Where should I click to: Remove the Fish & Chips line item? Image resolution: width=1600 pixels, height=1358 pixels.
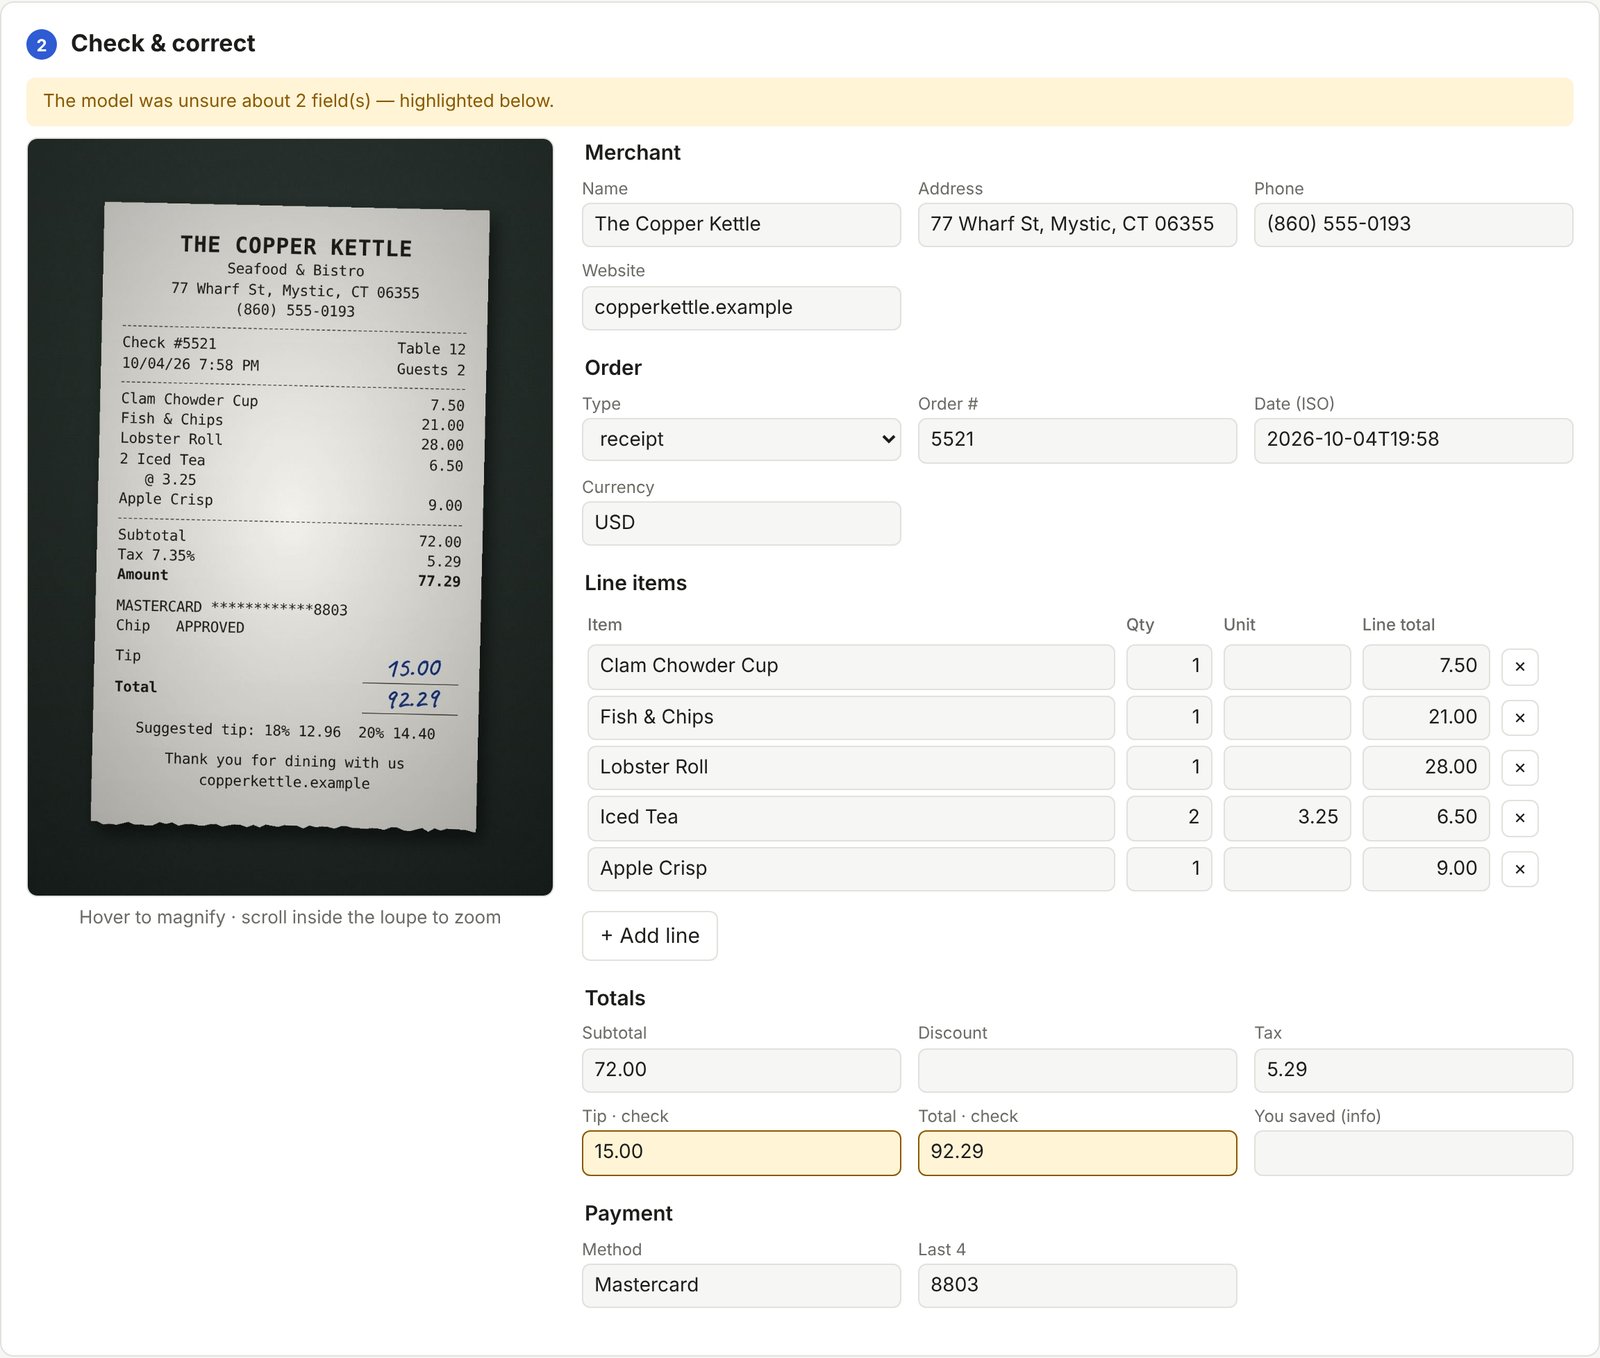click(x=1519, y=718)
